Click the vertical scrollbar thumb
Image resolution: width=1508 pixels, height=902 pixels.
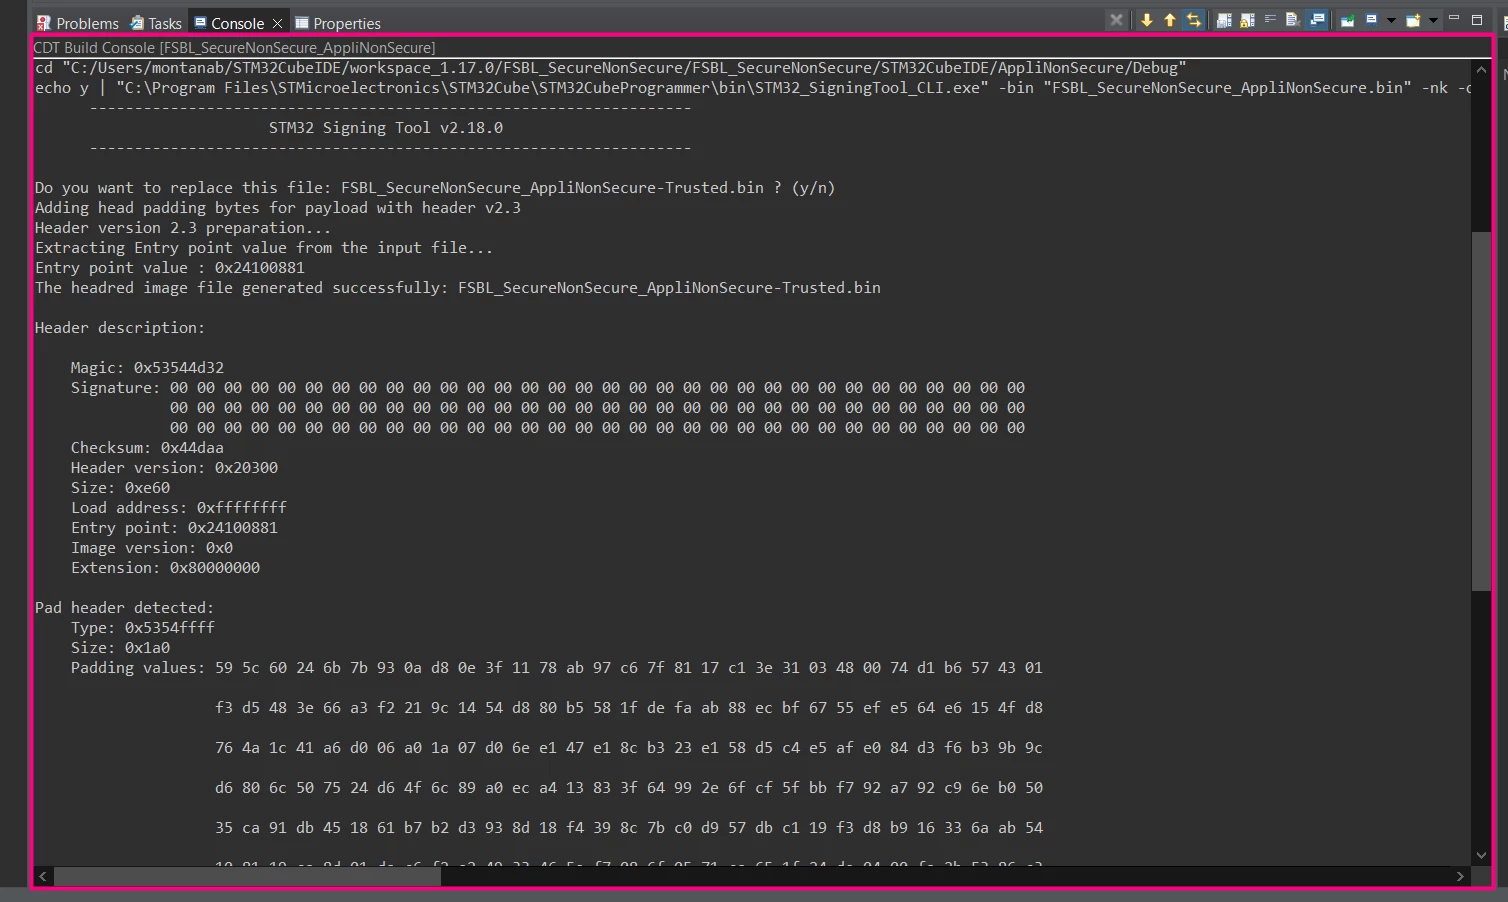[x=1481, y=411]
